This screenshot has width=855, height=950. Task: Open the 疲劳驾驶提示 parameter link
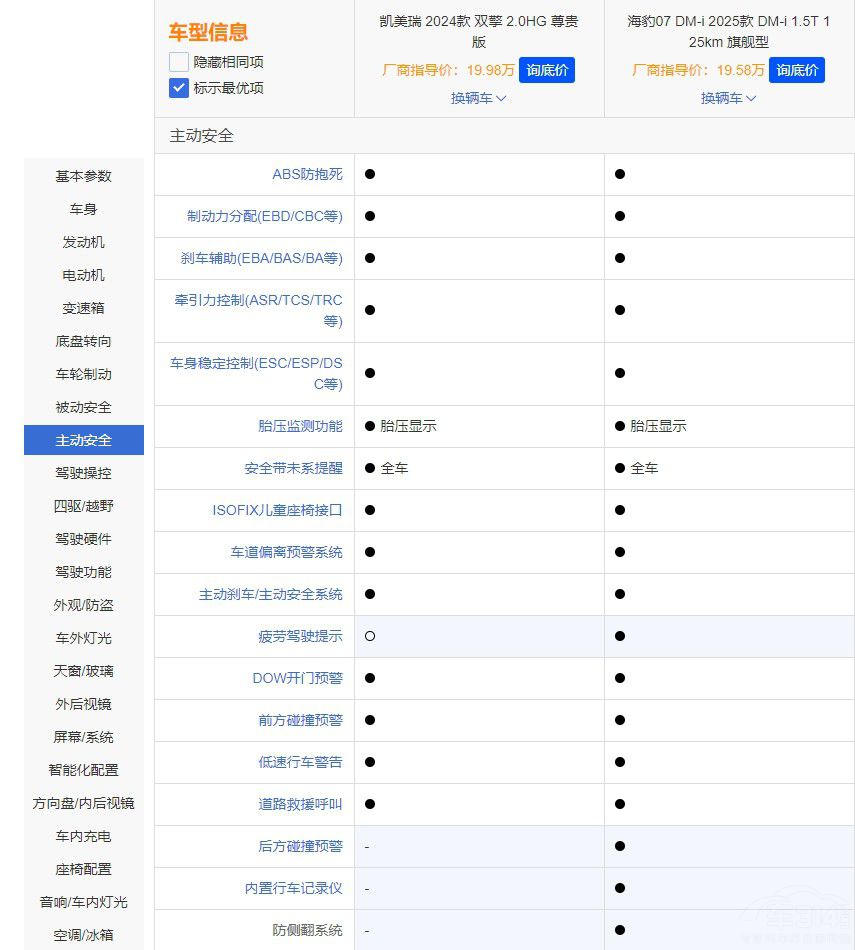pyautogui.click(x=300, y=636)
